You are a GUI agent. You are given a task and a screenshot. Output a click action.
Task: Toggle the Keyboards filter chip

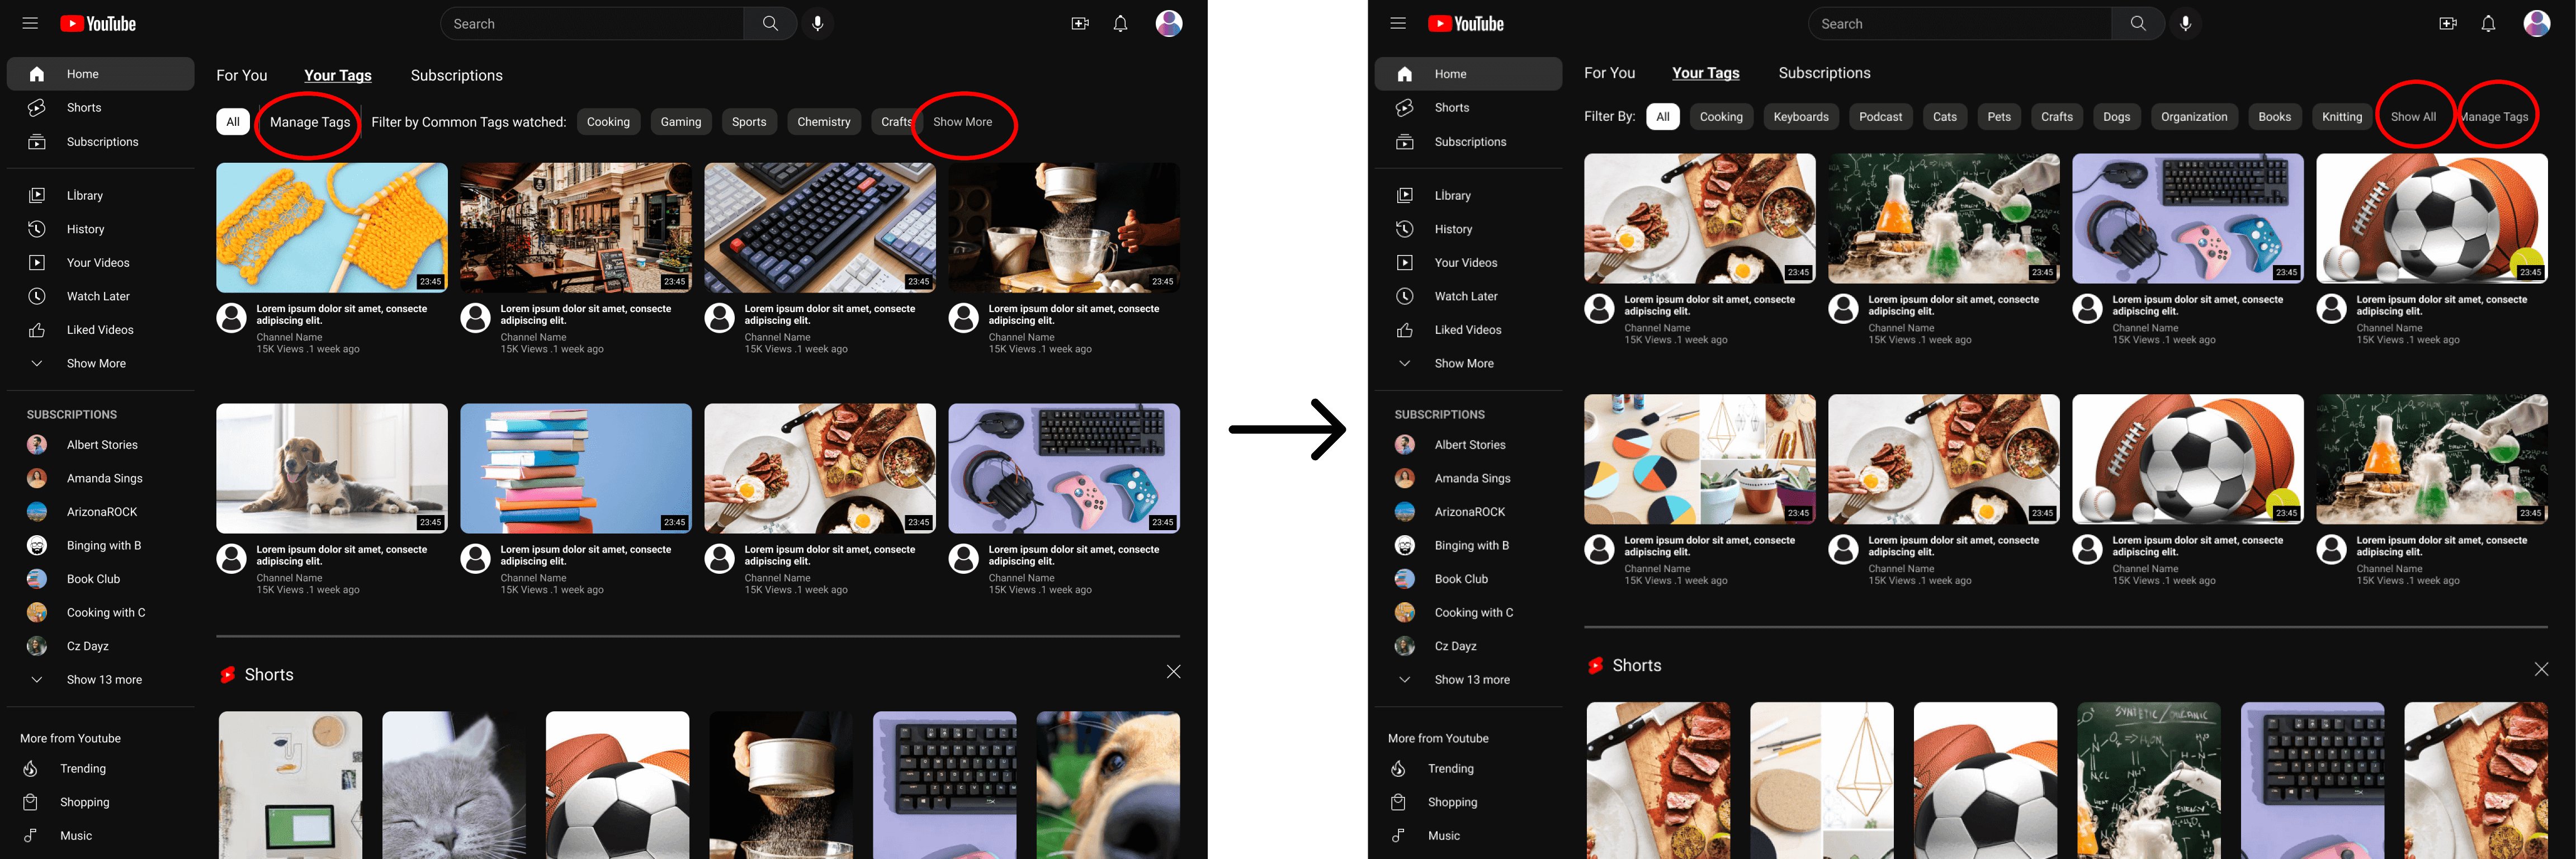point(1800,117)
